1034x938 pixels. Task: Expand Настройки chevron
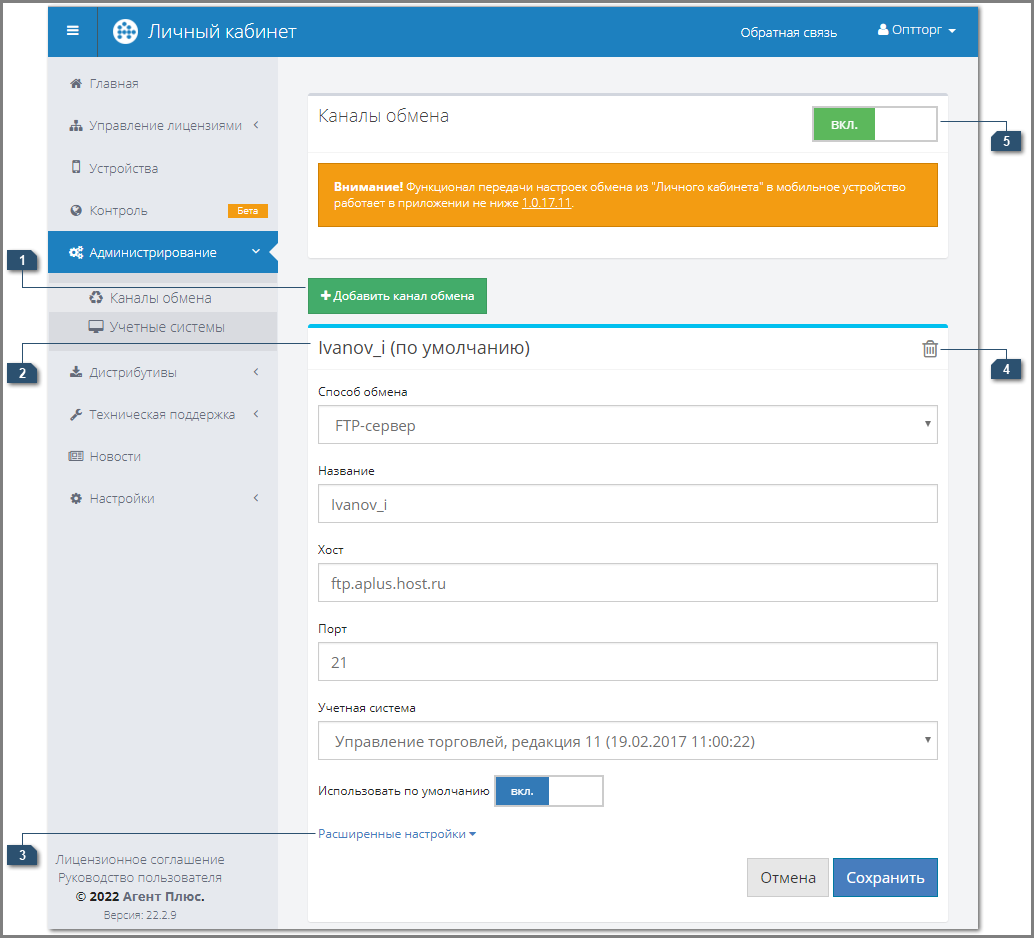pyautogui.click(x=256, y=498)
